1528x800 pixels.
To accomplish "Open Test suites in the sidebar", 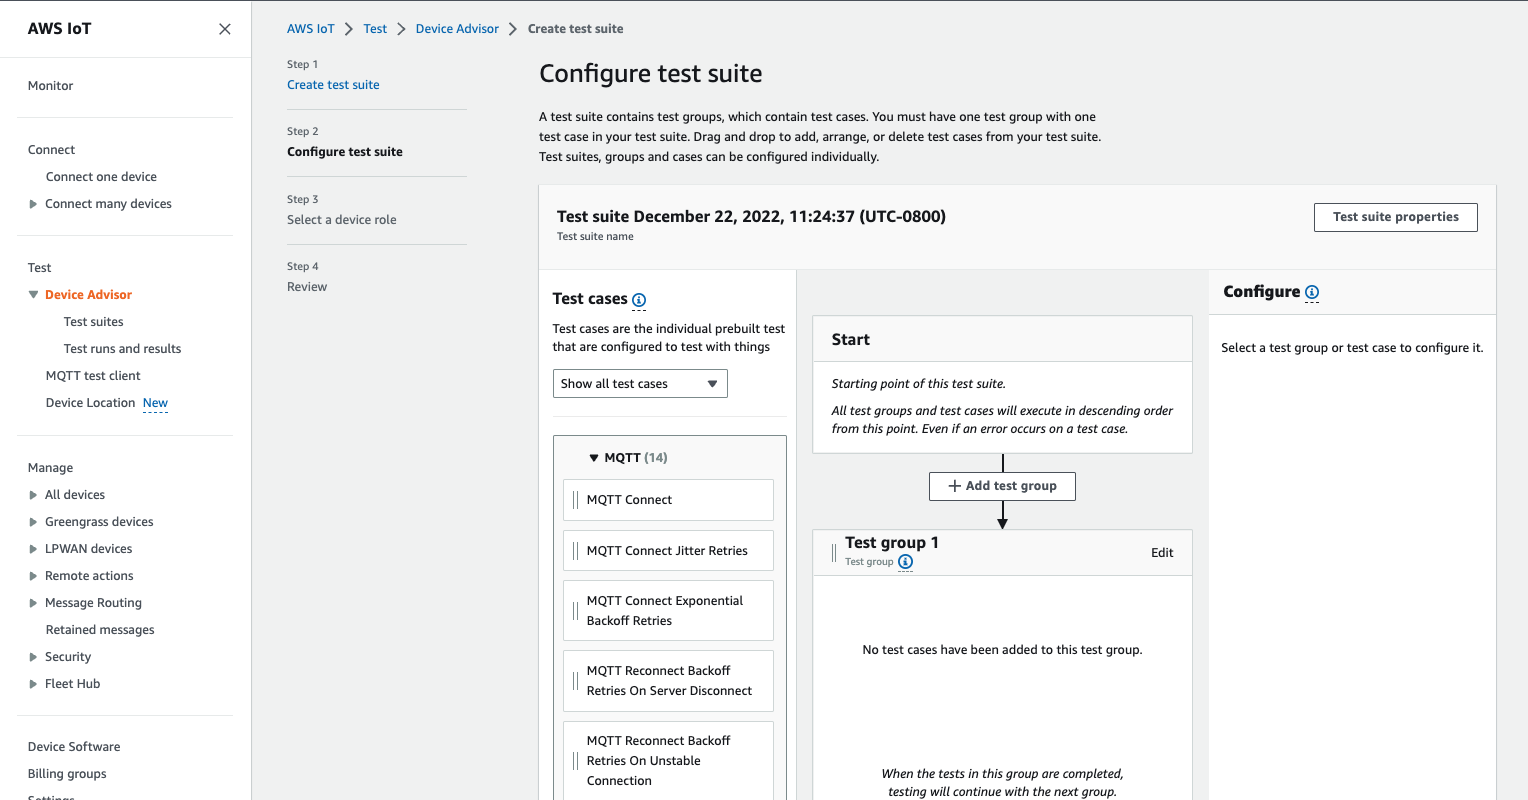I will 93,321.
